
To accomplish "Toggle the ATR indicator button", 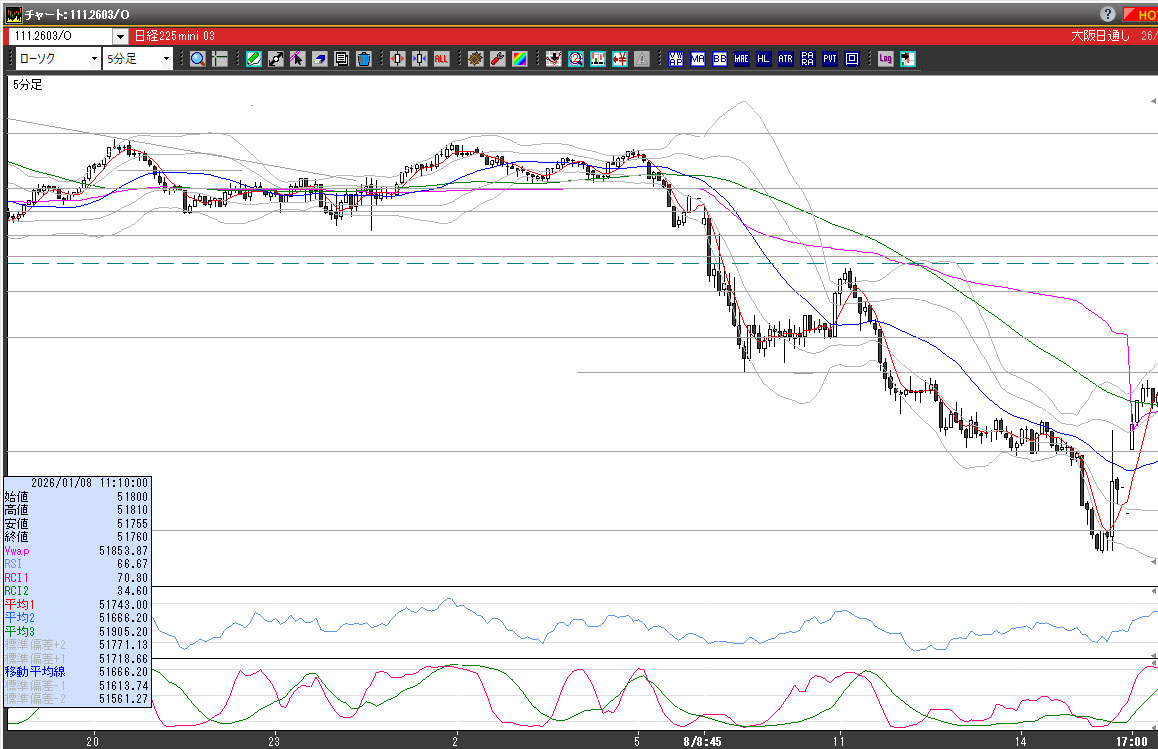I will pyautogui.click(x=785, y=59).
